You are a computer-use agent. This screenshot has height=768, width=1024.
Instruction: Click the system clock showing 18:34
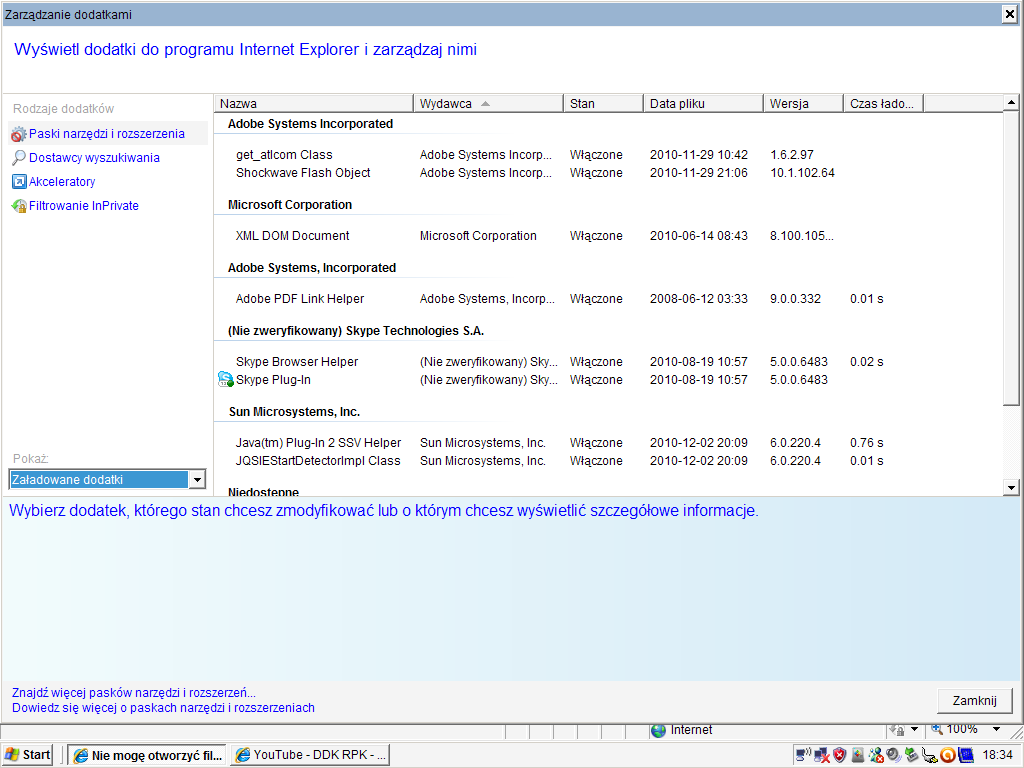coord(997,755)
